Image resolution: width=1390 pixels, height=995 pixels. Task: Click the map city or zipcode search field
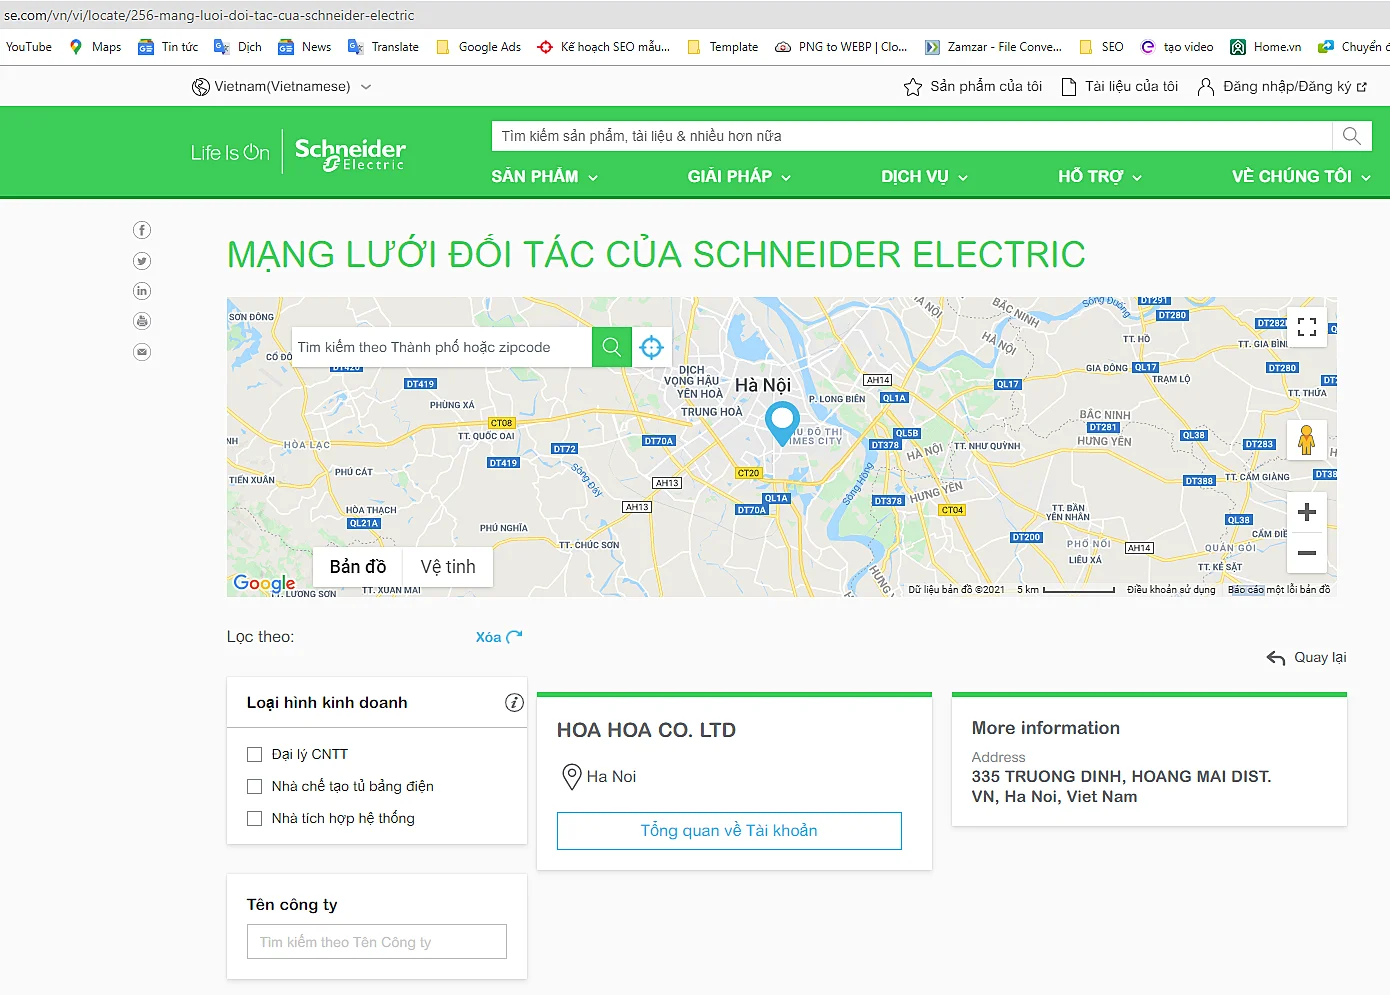[442, 347]
